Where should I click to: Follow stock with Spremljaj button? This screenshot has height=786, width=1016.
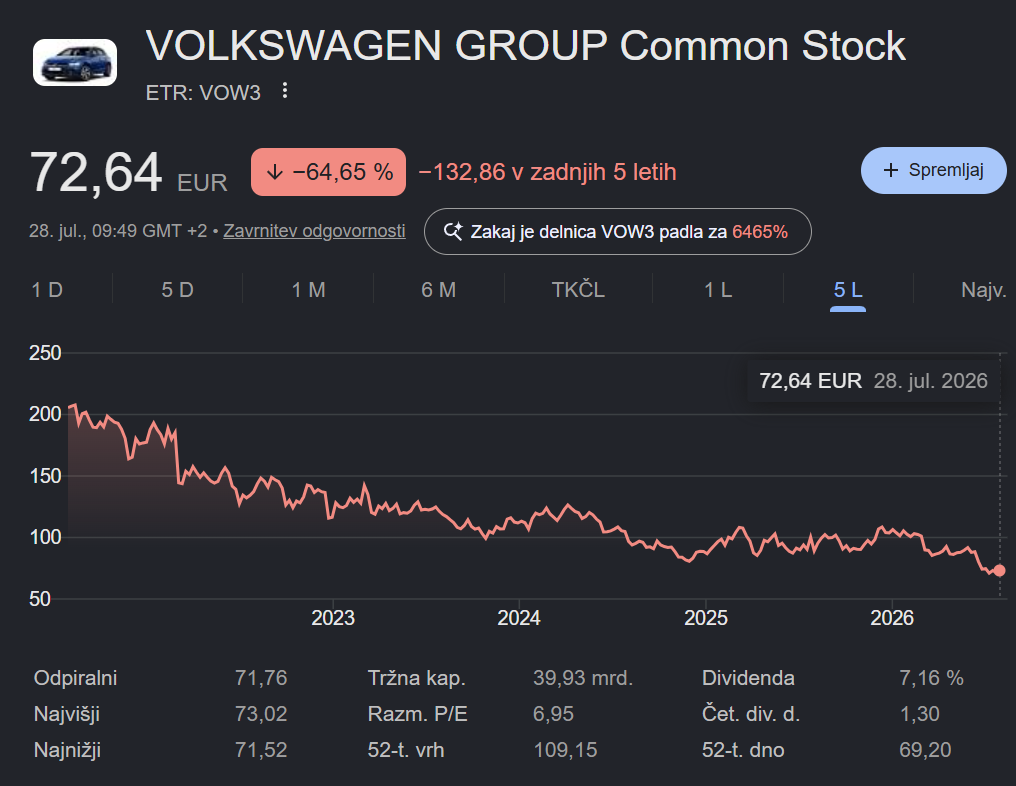[x=933, y=170]
